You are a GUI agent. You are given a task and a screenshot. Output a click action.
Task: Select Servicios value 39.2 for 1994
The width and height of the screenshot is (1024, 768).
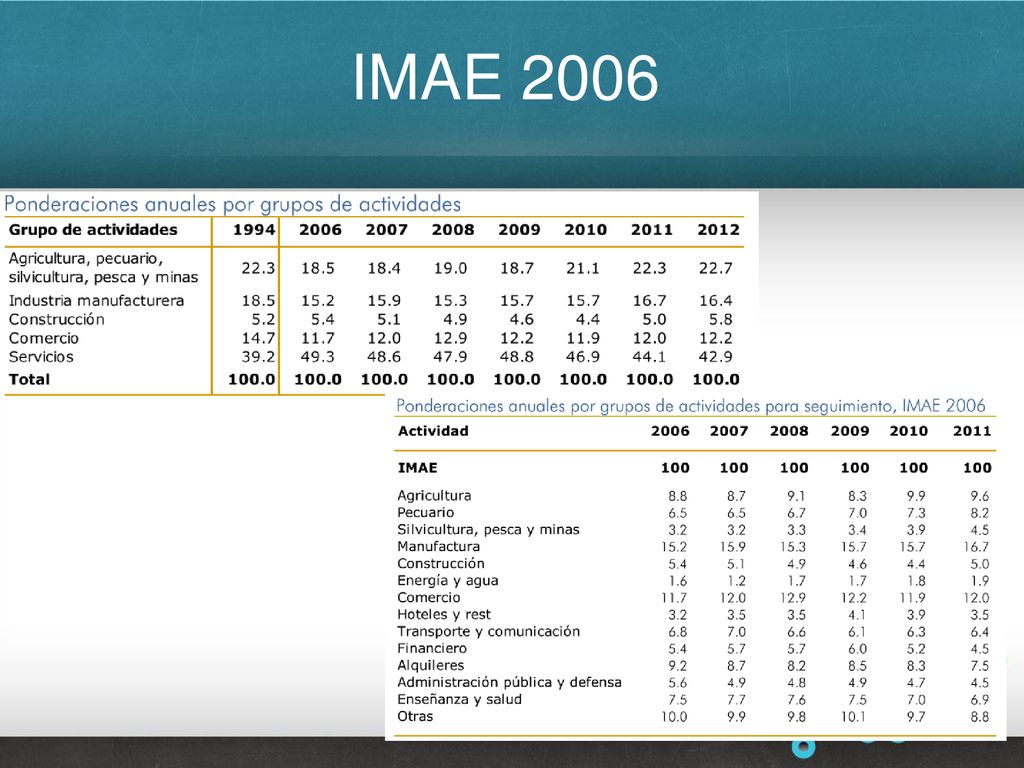[258, 357]
